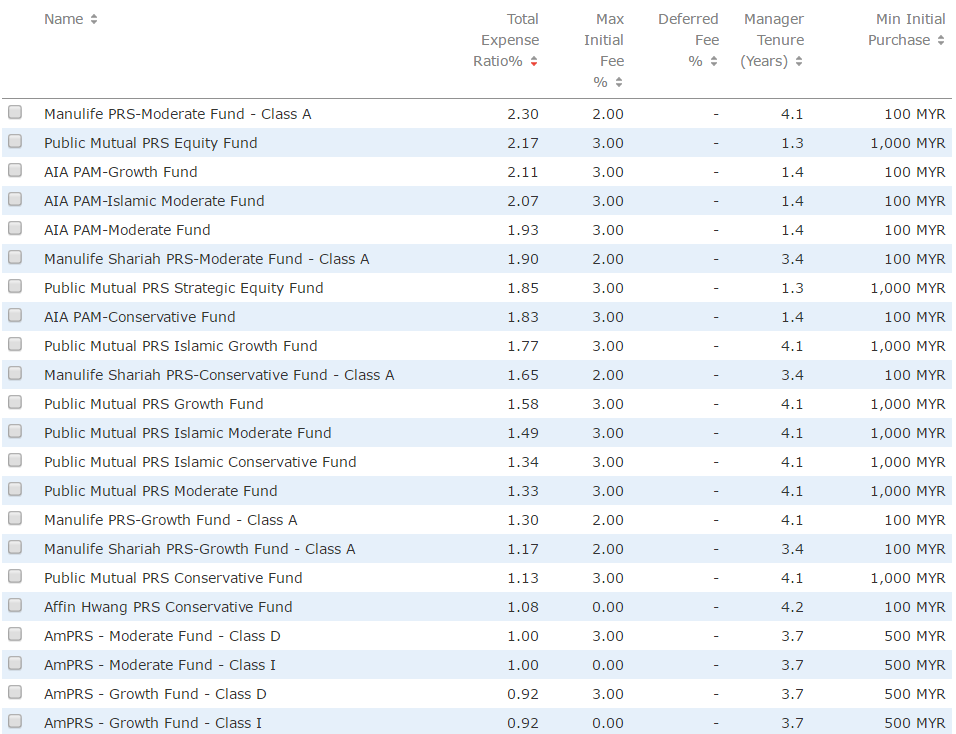Viewport: 956px width, 734px height.
Task: Click Manager Tenure header text
Action: click(x=772, y=40)
